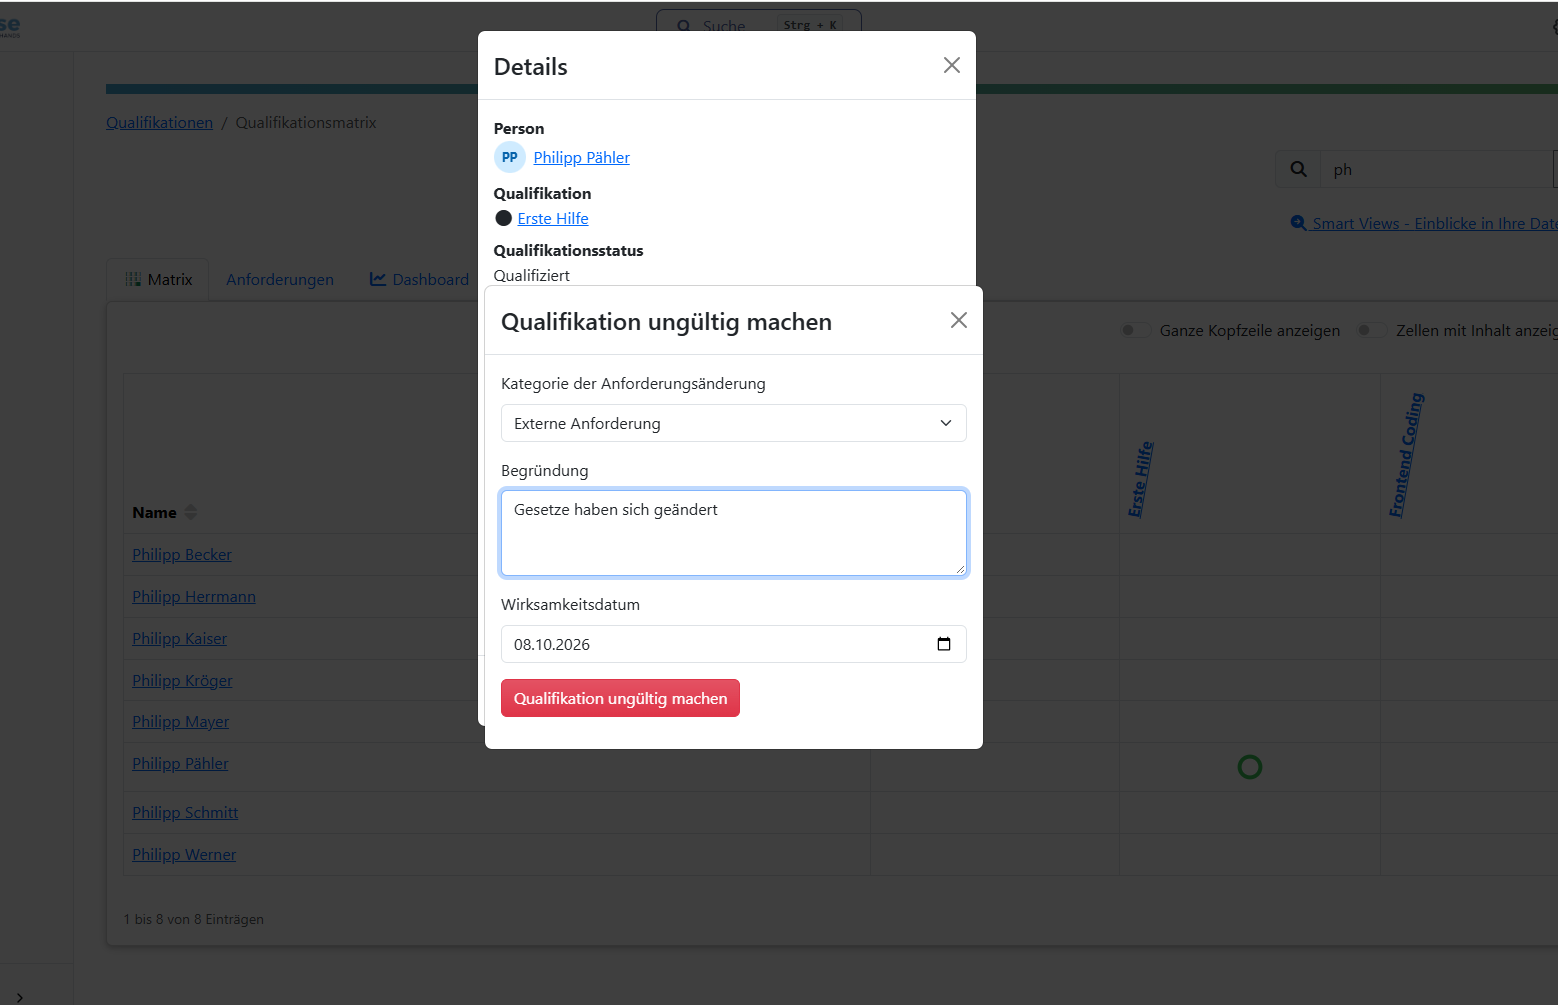
Task: Open Philipp Pähler row link in matrix
Action: [180, 763]
